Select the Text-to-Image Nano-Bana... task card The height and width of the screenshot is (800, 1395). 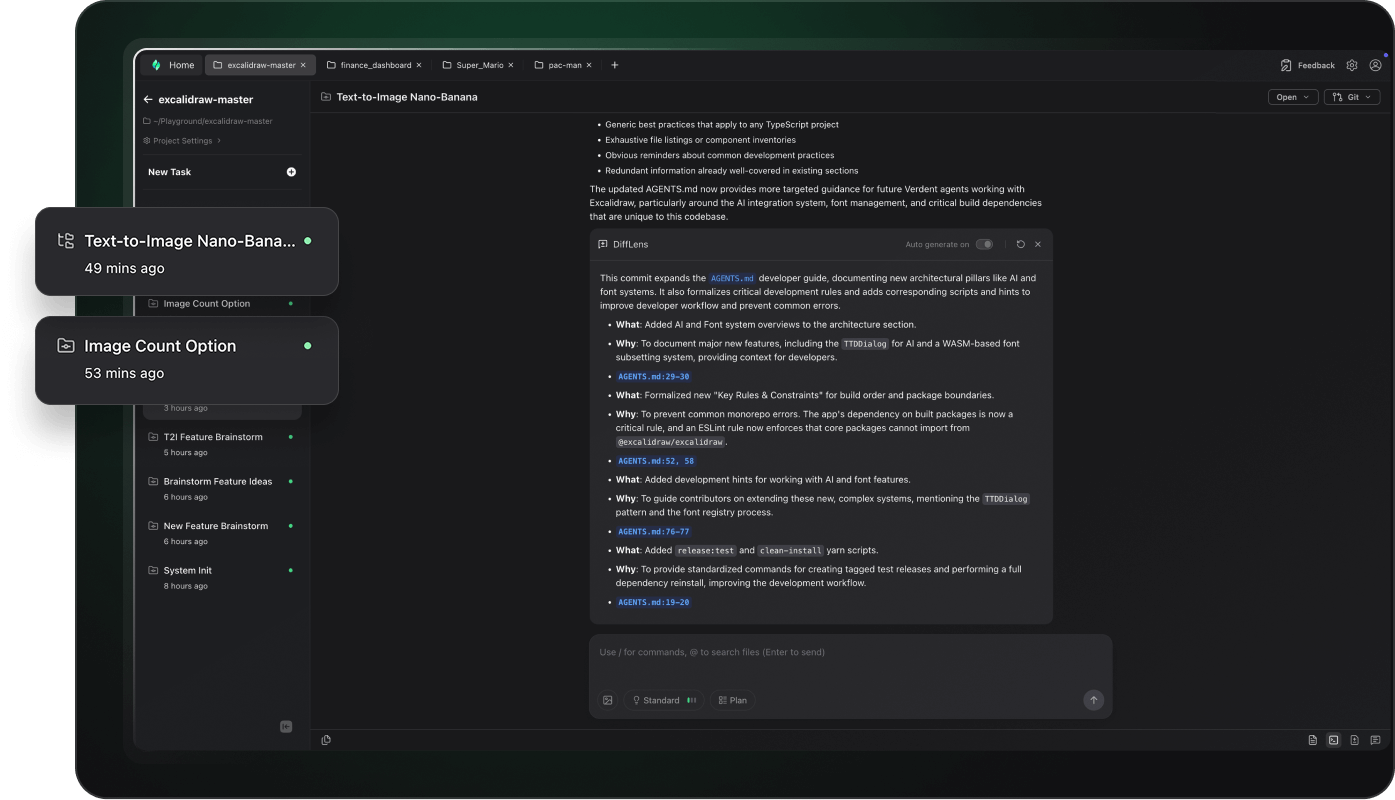point(187,252)
